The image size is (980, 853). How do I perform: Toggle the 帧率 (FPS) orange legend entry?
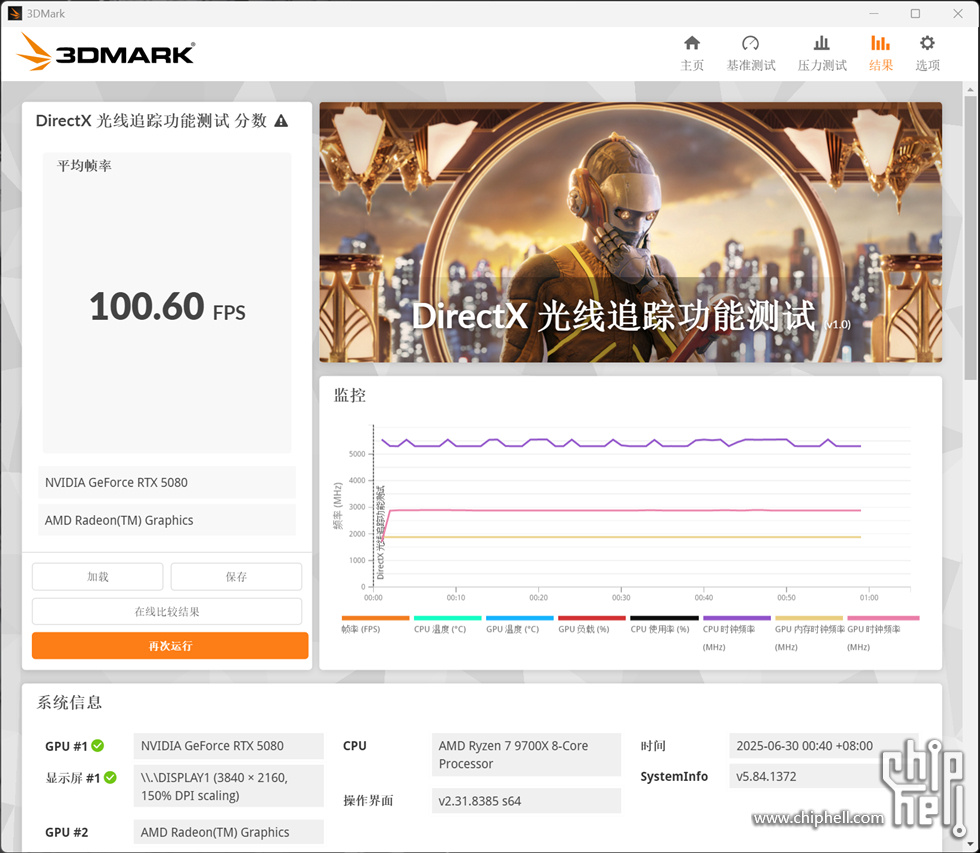point(375,624)
